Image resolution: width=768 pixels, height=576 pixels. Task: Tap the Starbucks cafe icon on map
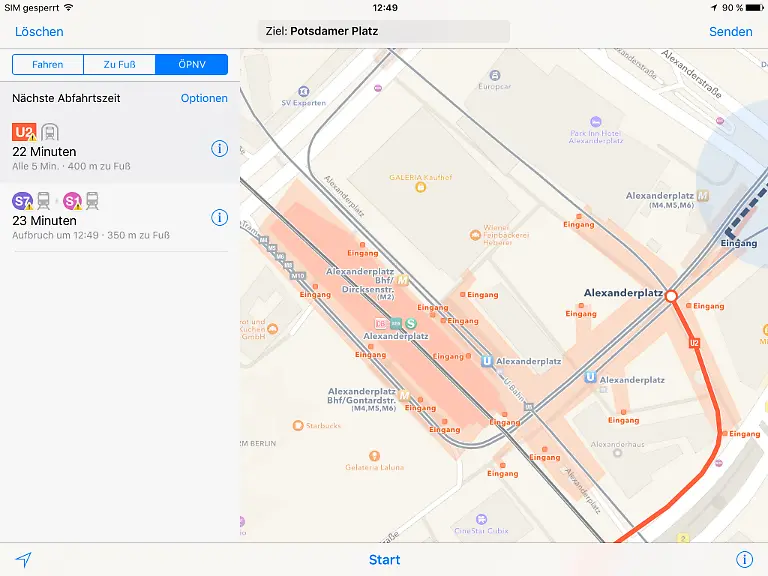pyautogui.click(x=298, y=426)
